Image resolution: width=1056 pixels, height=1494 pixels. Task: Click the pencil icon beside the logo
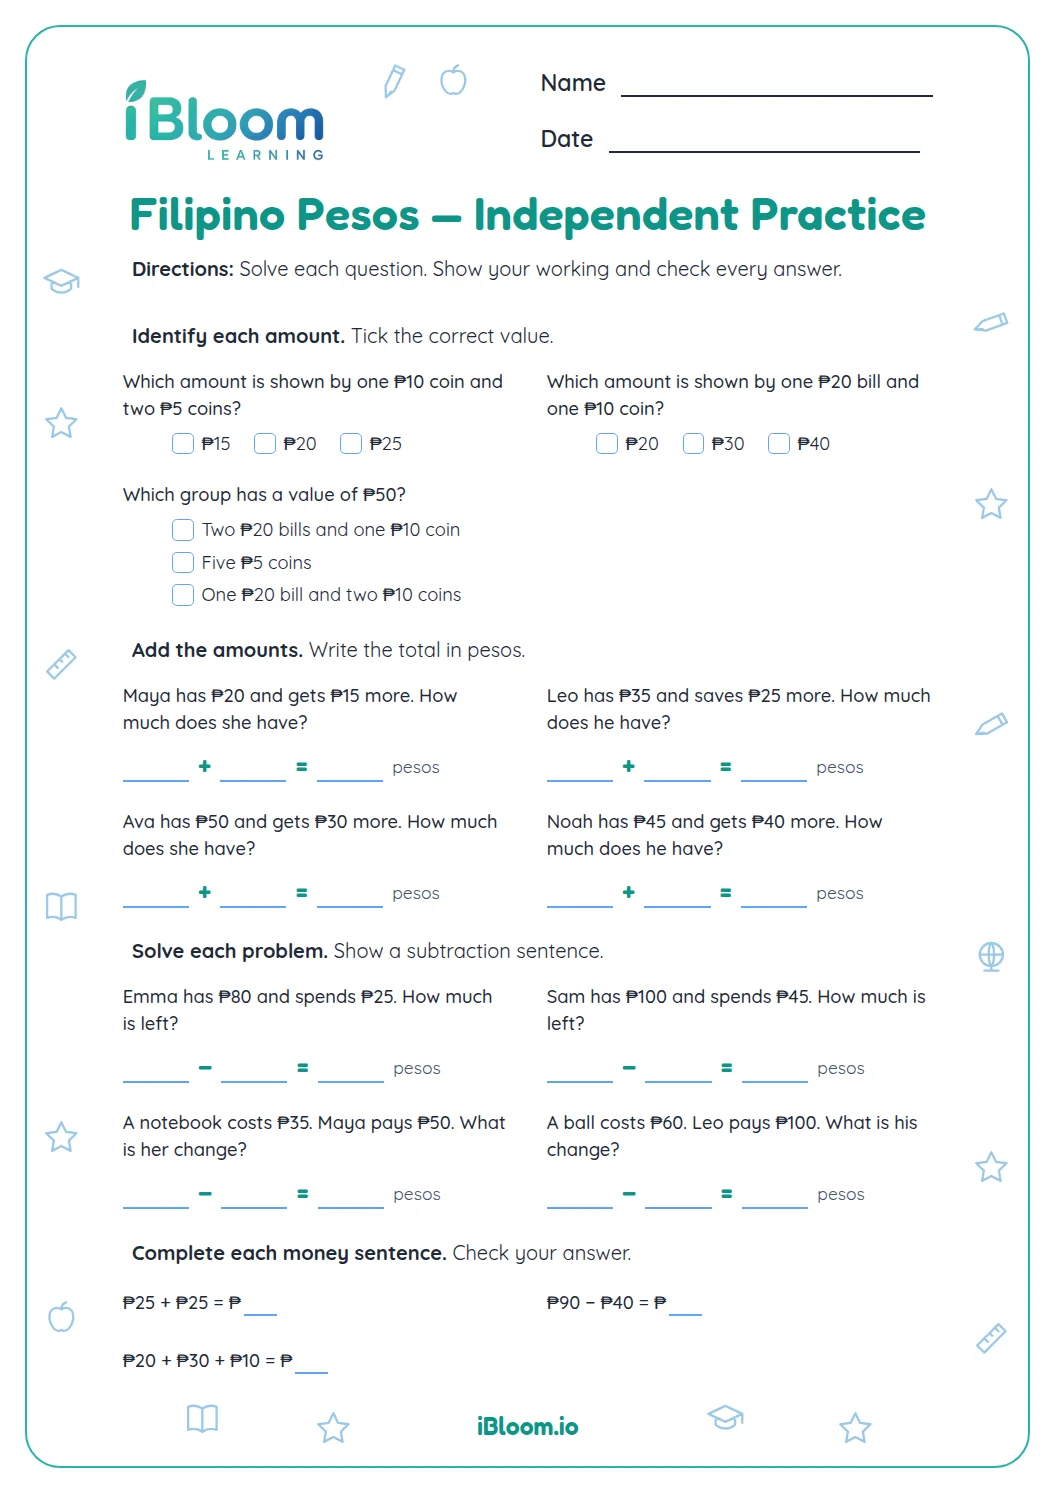point(395,81)
